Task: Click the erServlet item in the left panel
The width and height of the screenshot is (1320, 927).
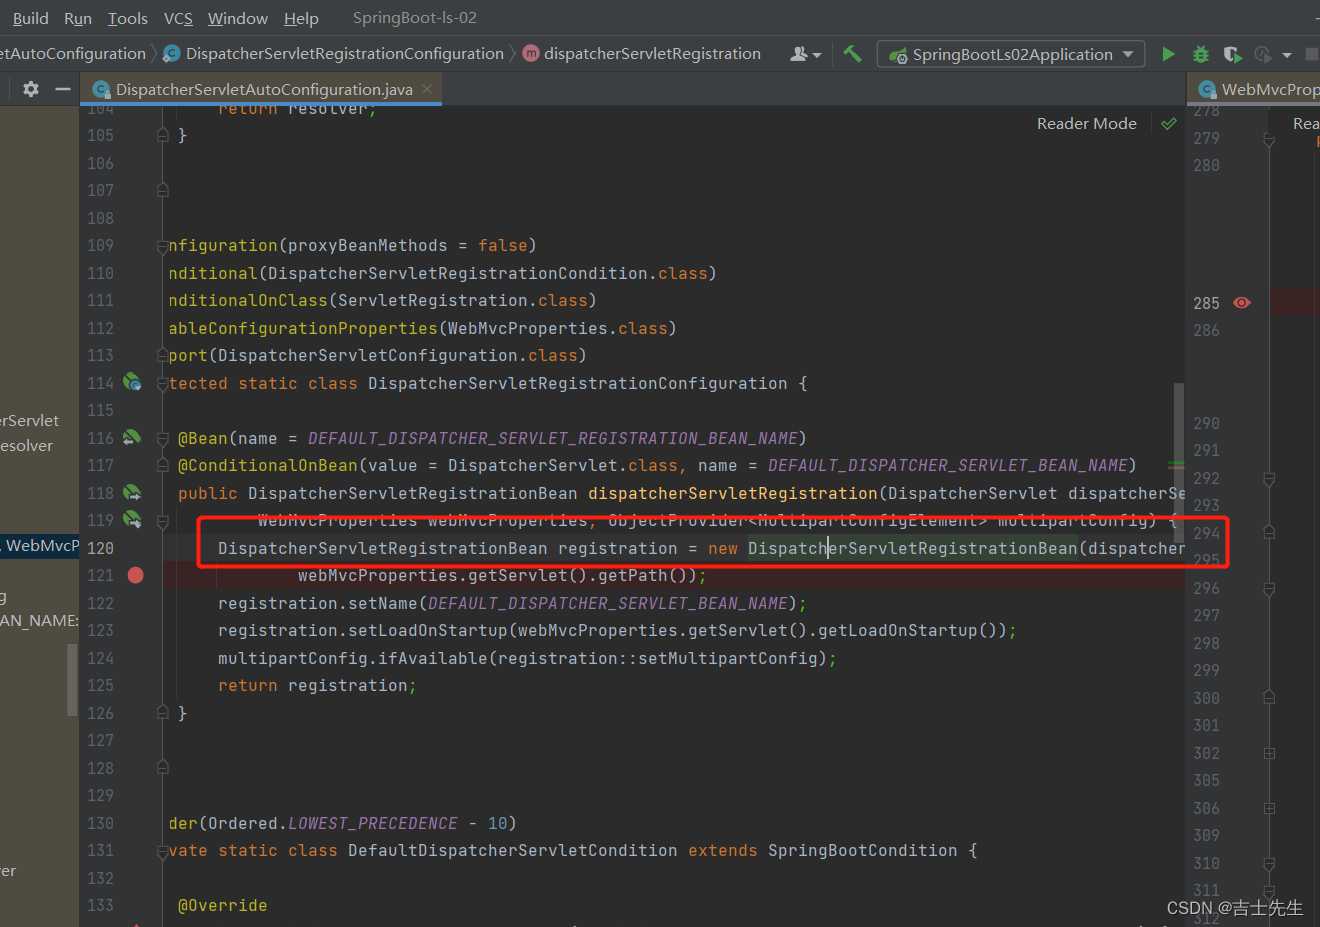Action: (30, 420)
